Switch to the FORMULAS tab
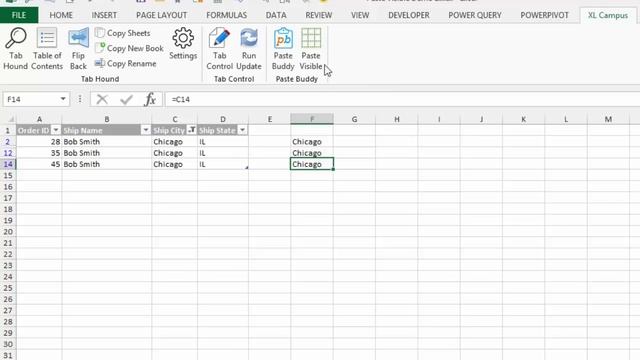Viewport: 640px width, 360px height. tap(227, 15)
